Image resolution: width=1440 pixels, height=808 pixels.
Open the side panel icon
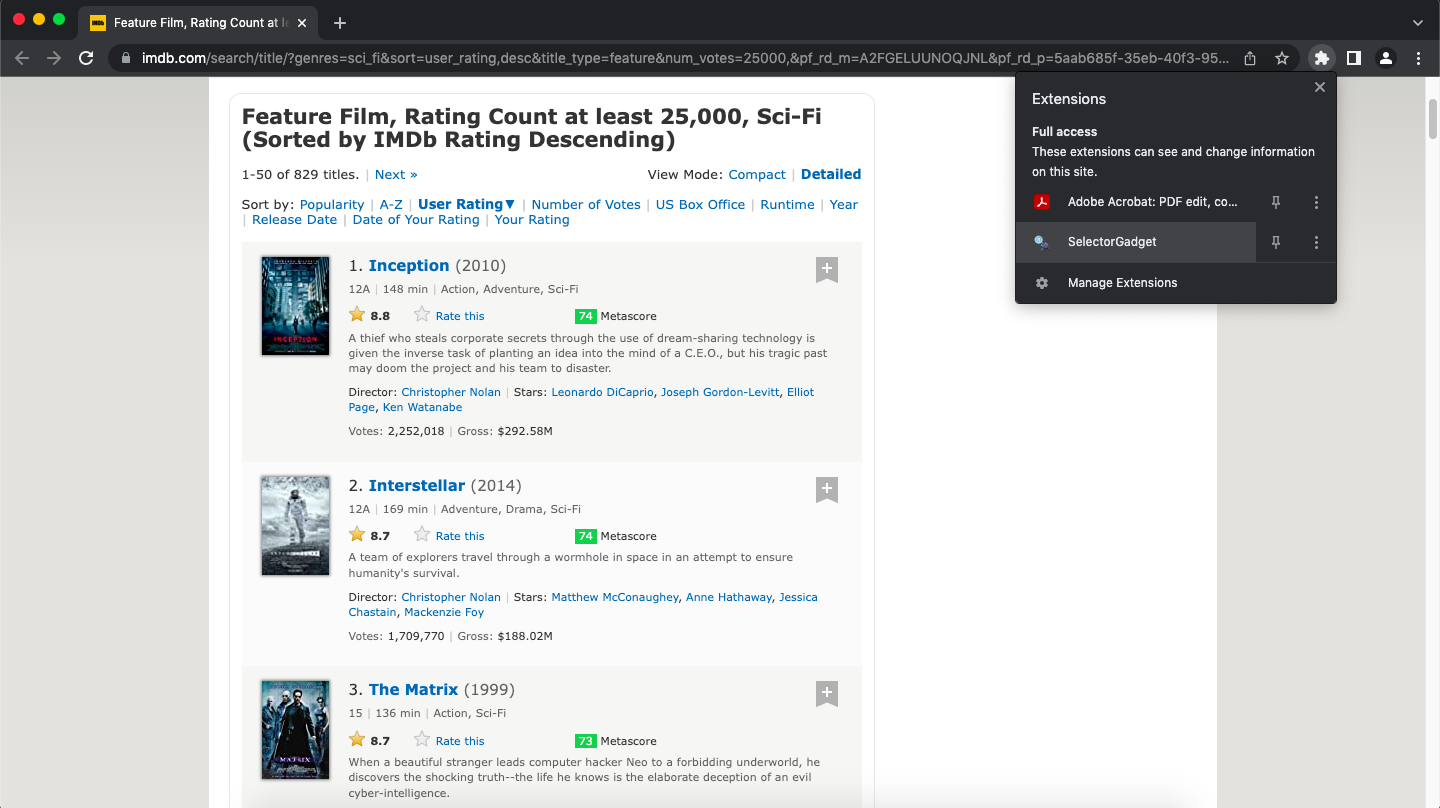[1353, 58]
